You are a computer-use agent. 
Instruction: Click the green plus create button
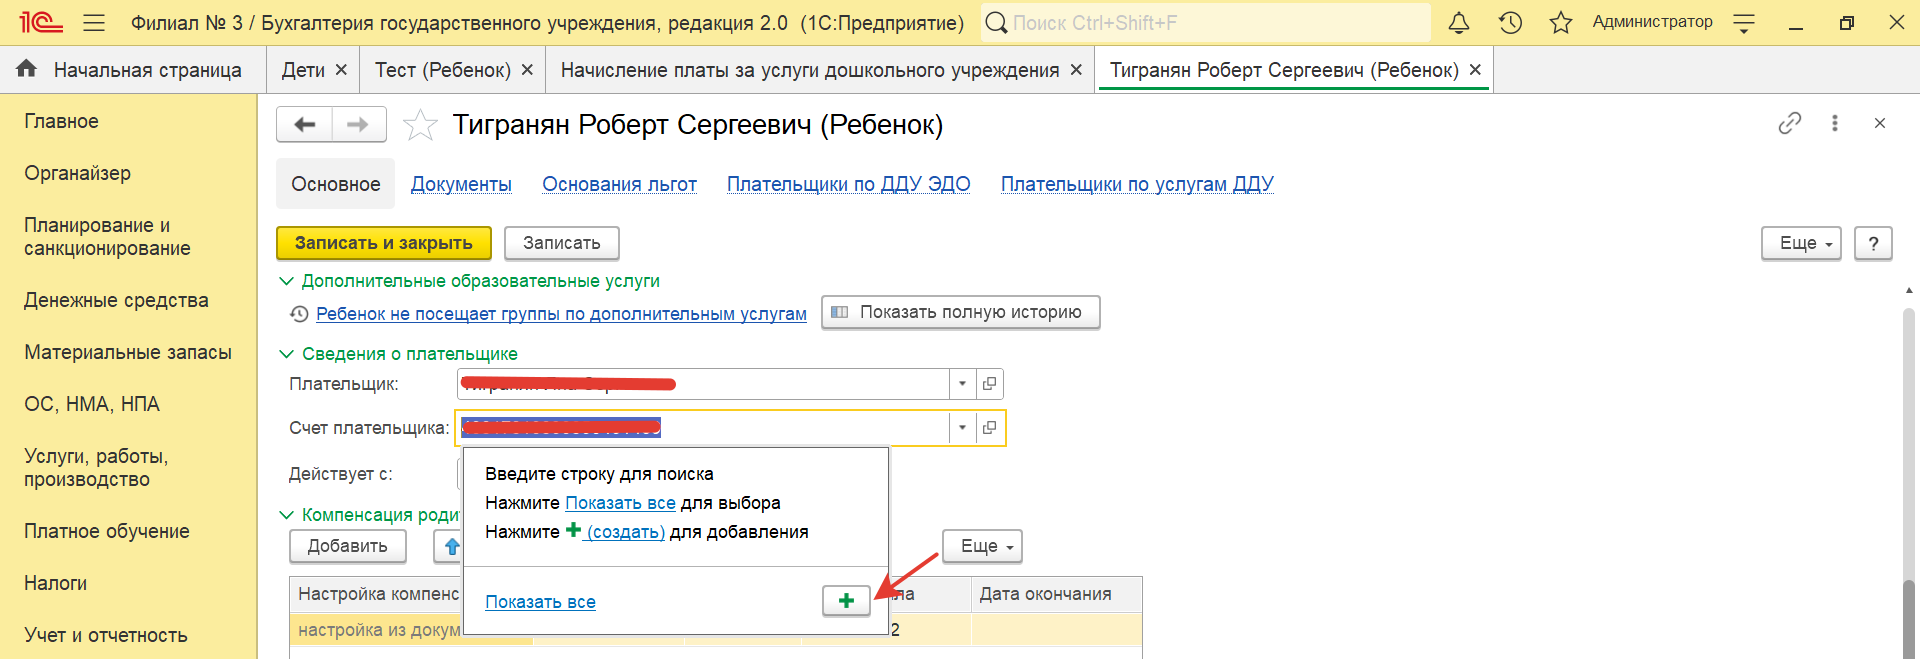(x=846, y=601)
